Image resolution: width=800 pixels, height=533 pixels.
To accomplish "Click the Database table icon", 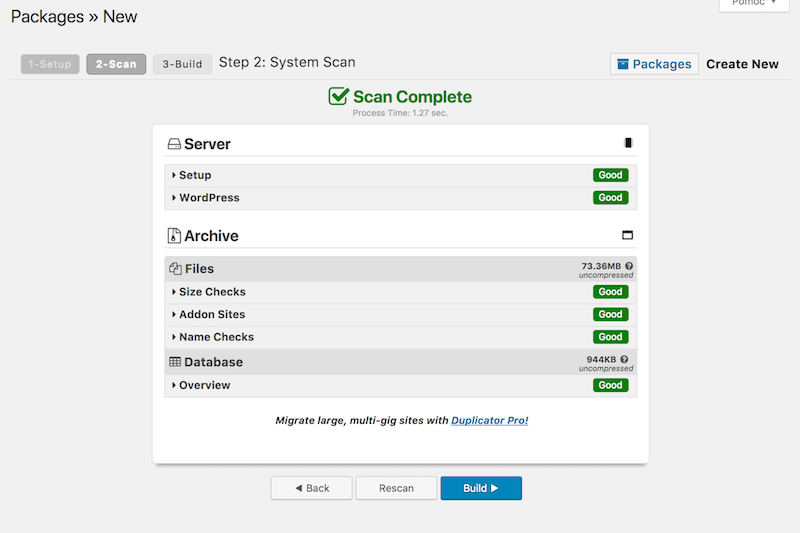I will pos(175,362).
